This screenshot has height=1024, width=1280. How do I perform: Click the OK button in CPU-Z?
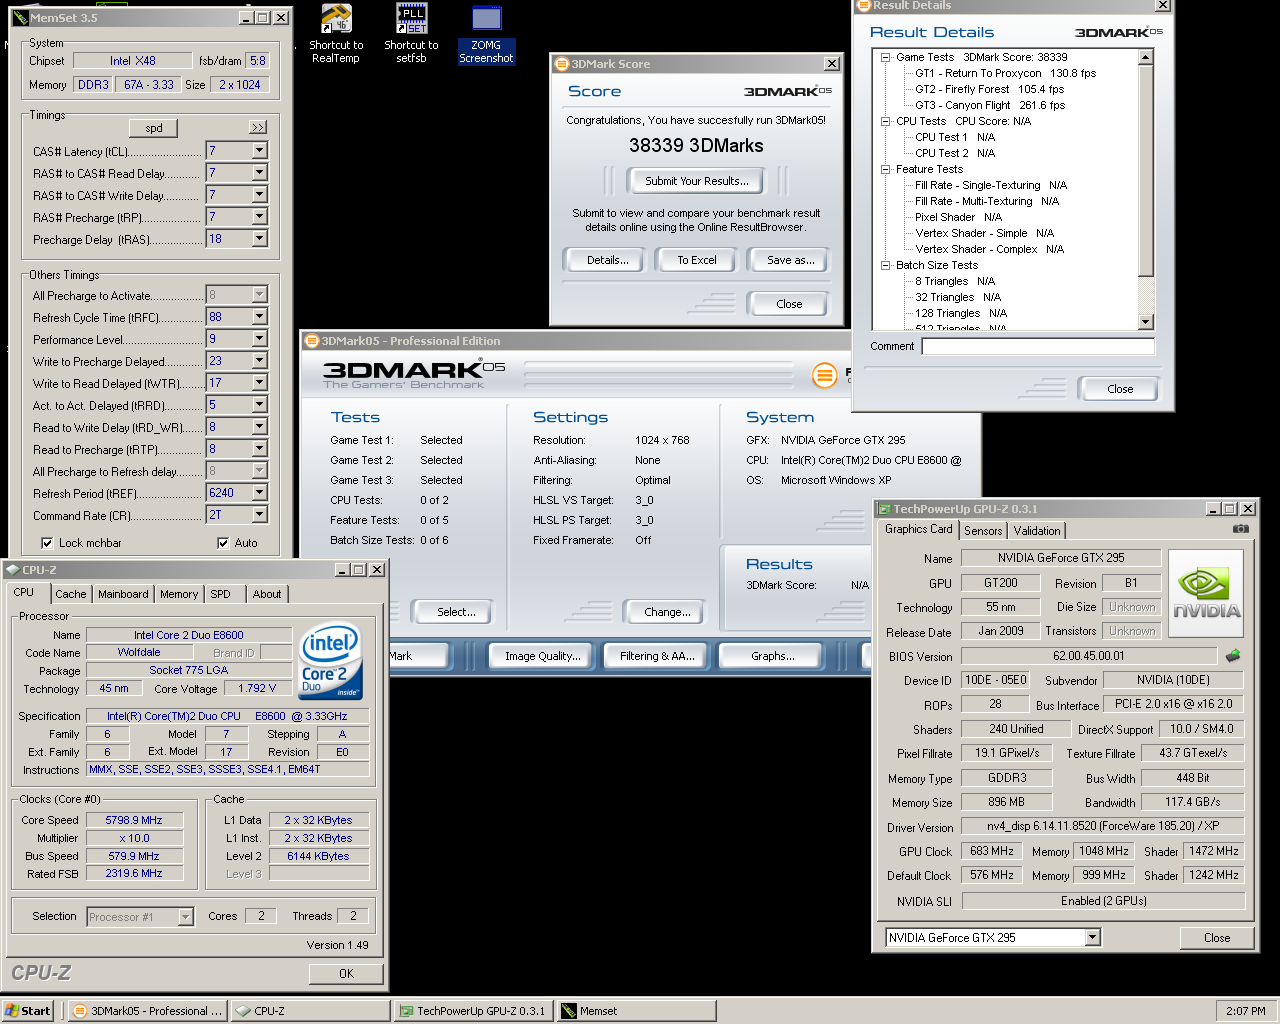click(x=346, y=973)
